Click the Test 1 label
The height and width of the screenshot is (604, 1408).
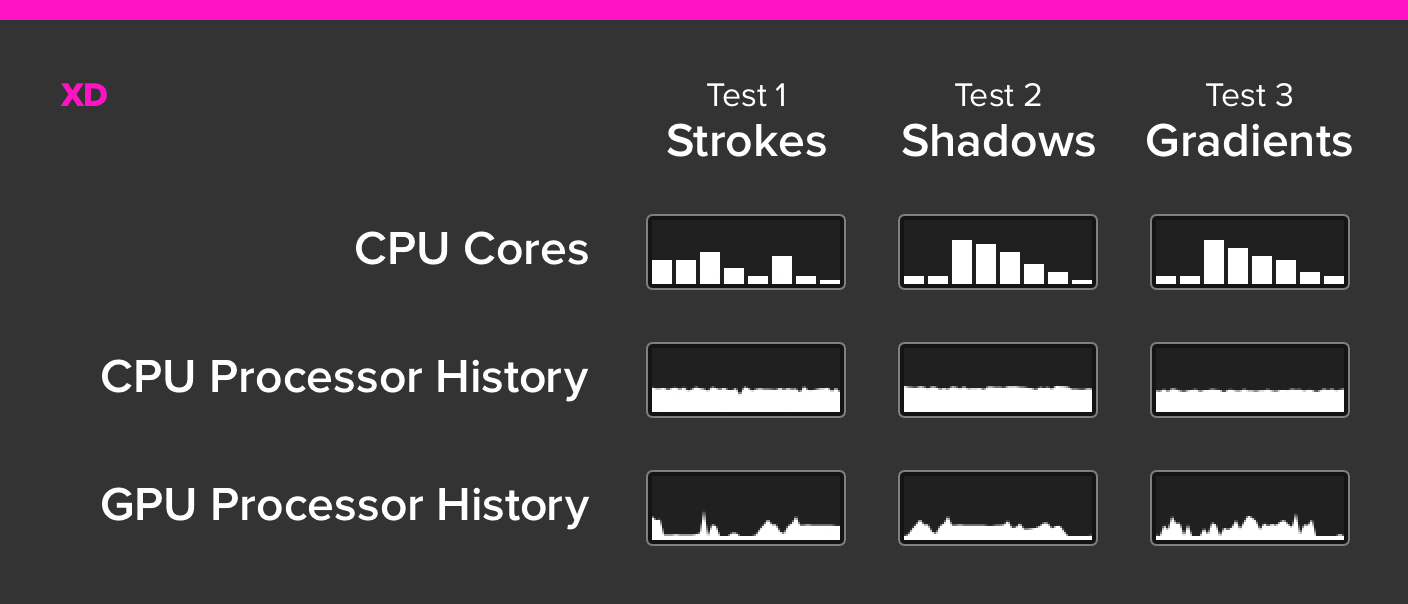coord(746,96)
